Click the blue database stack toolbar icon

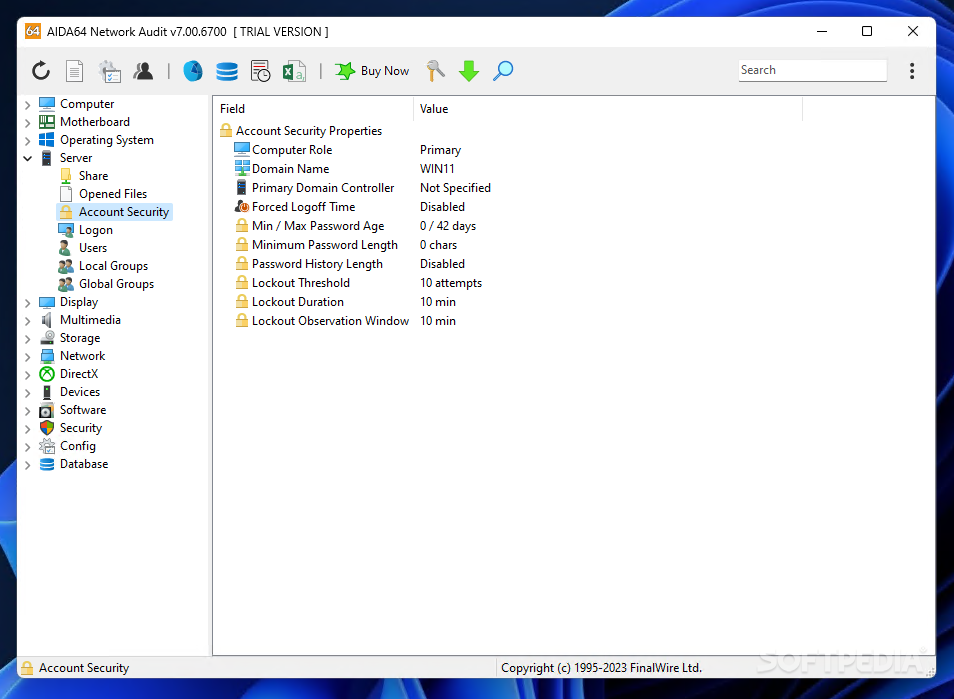pyautogui.click(x=227, y=71)
